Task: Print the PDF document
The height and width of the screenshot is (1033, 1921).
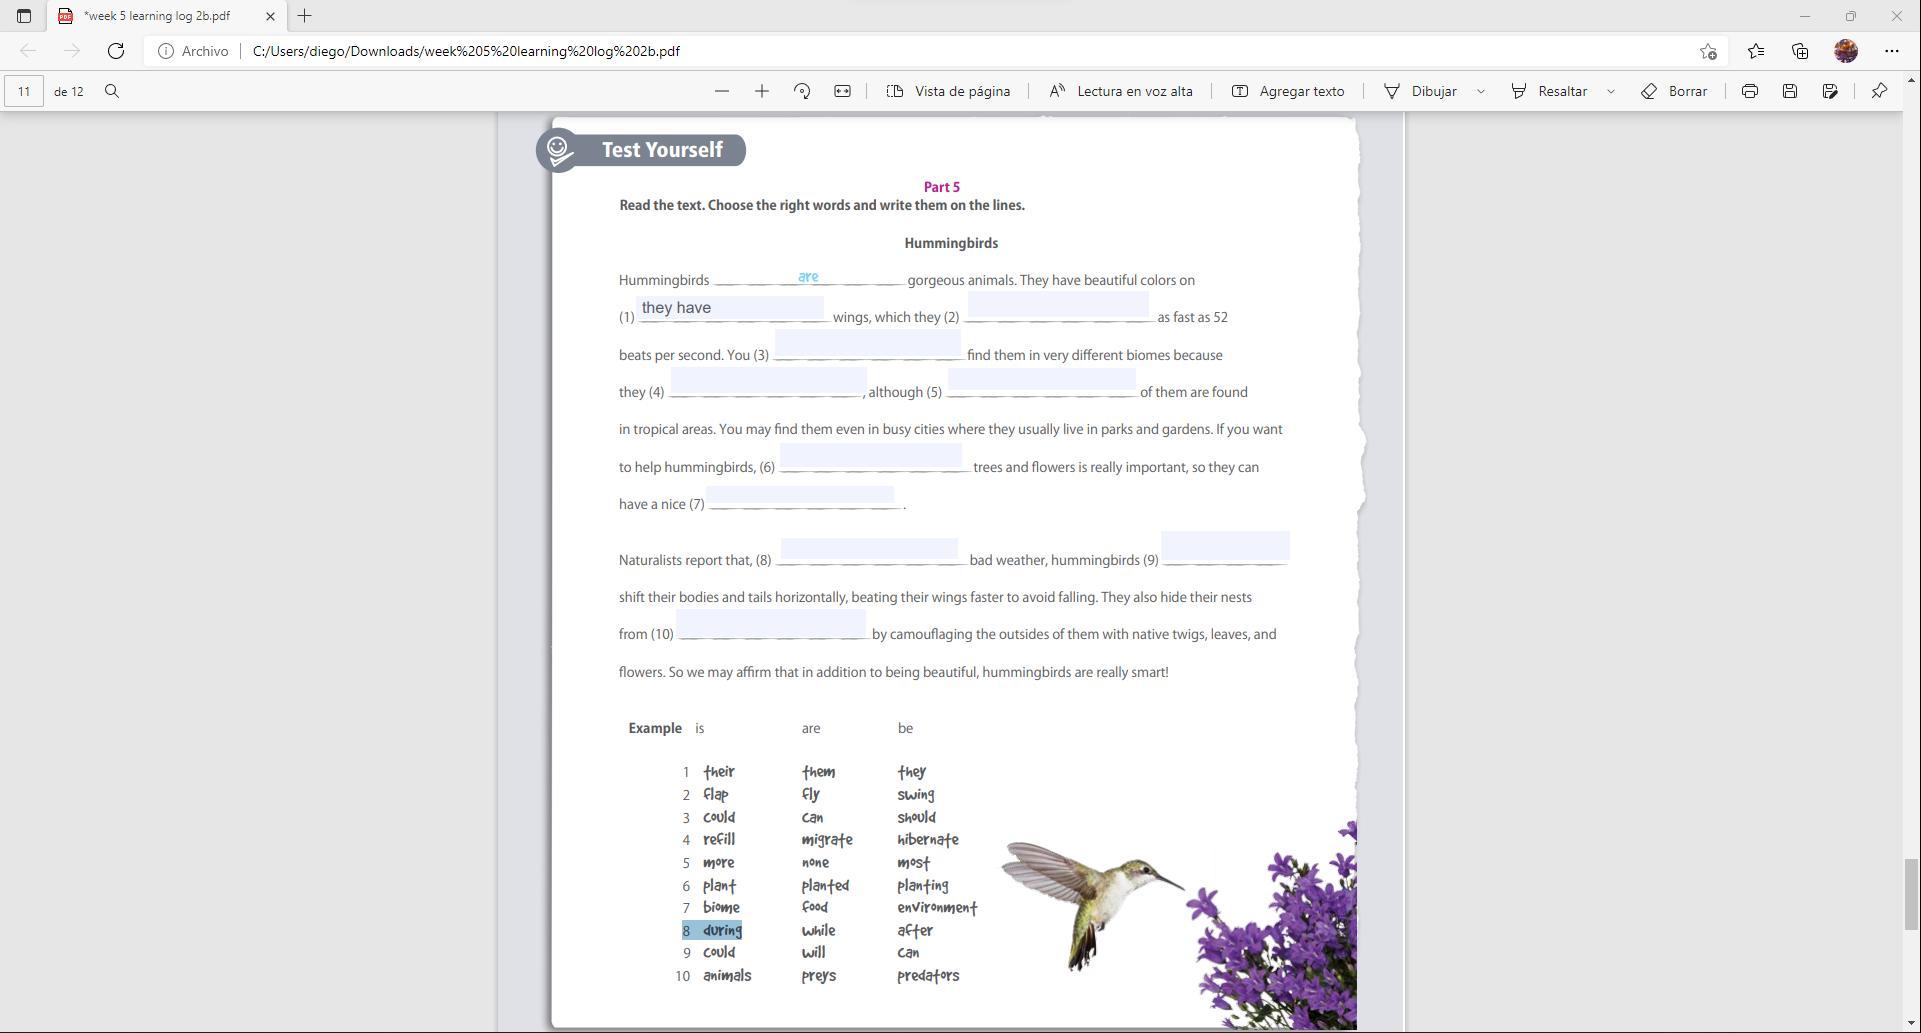Action: pyautogui.click(x=1750, y=91)
